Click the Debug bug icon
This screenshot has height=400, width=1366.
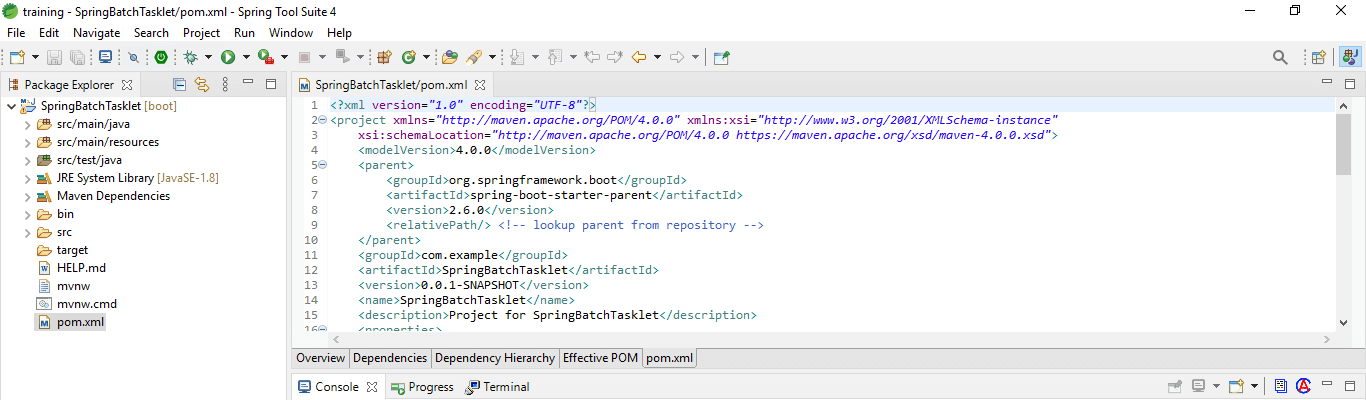click(190, 58)
